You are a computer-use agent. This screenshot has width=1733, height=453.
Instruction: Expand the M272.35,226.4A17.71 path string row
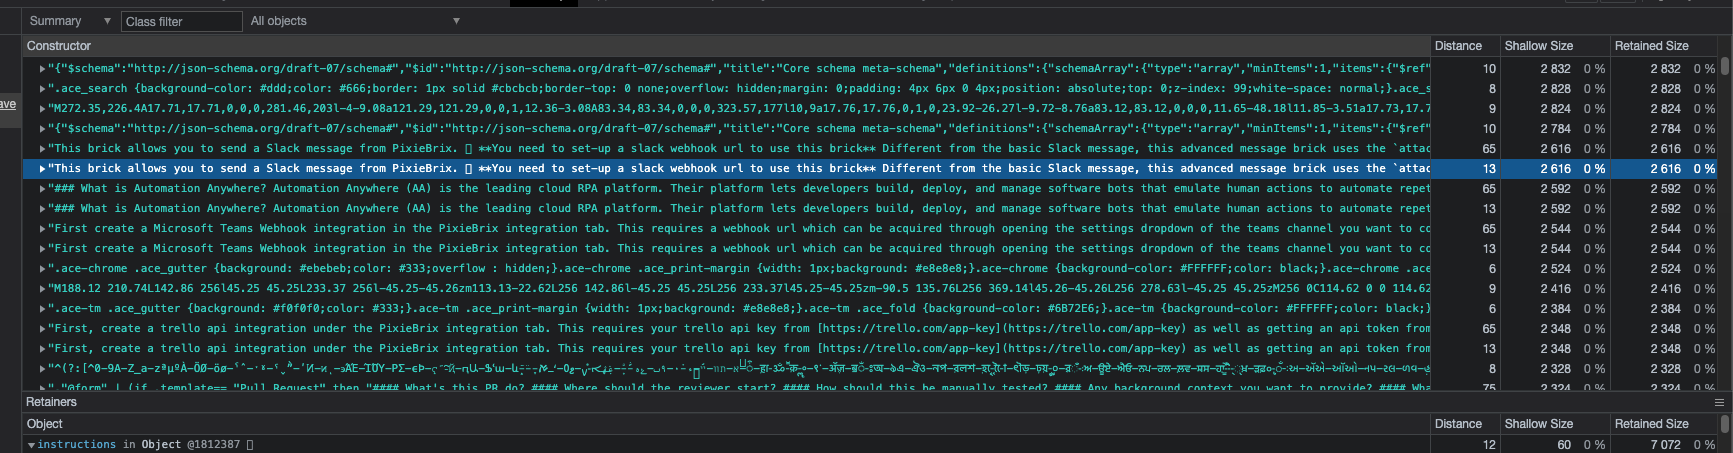(x=42, y=109)
